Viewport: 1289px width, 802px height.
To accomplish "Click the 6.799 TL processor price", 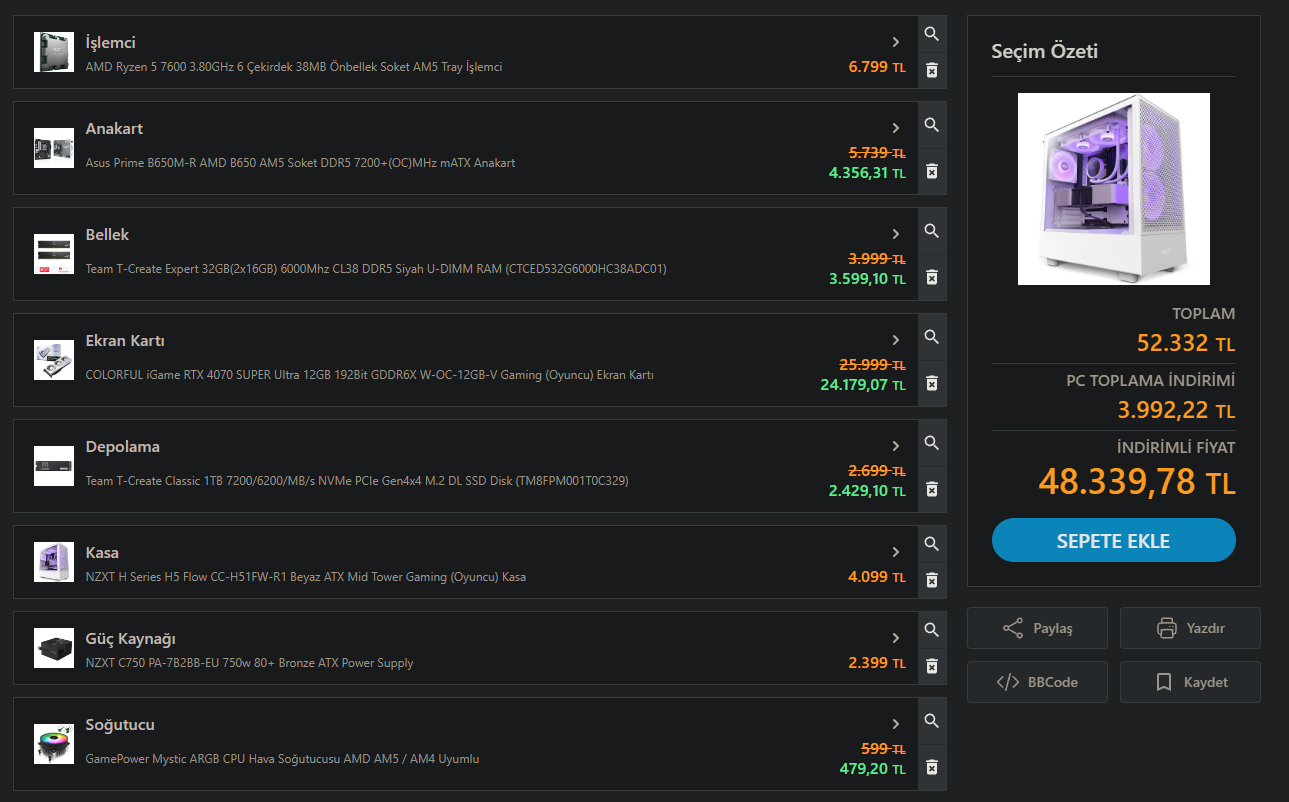I will point(877,67).
